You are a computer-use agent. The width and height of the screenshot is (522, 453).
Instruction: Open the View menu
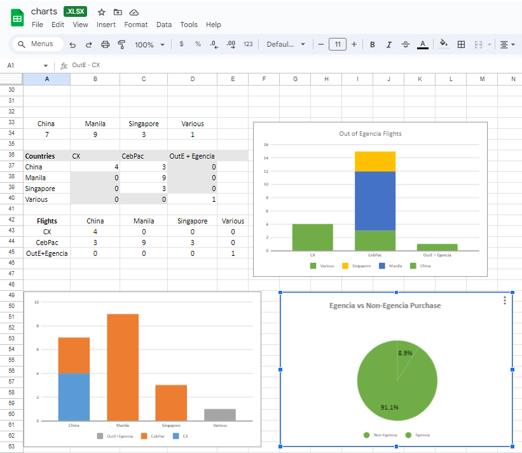click(80, 25)
